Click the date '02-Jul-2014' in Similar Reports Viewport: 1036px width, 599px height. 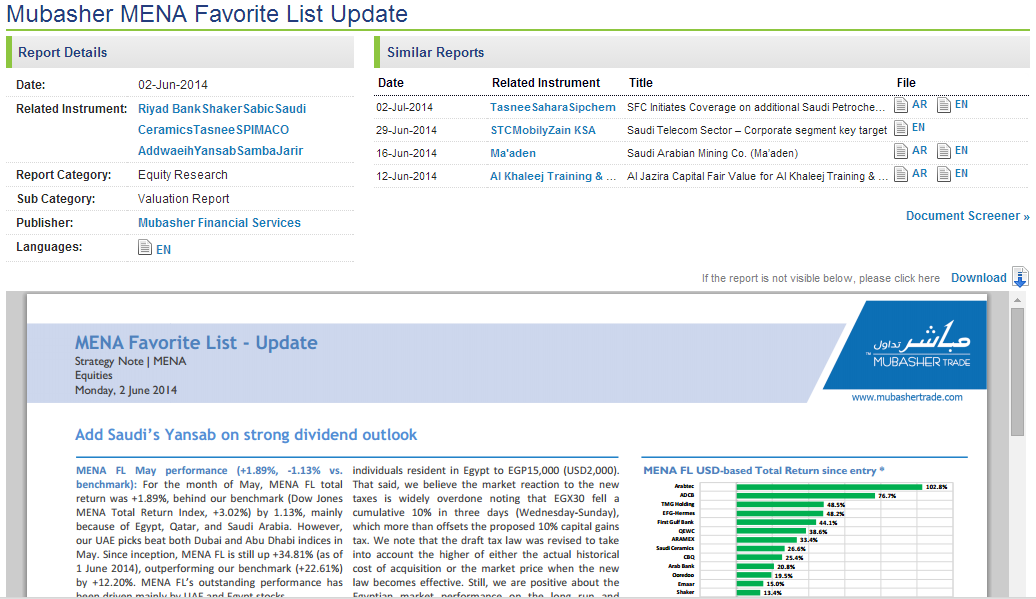(404, 107)
